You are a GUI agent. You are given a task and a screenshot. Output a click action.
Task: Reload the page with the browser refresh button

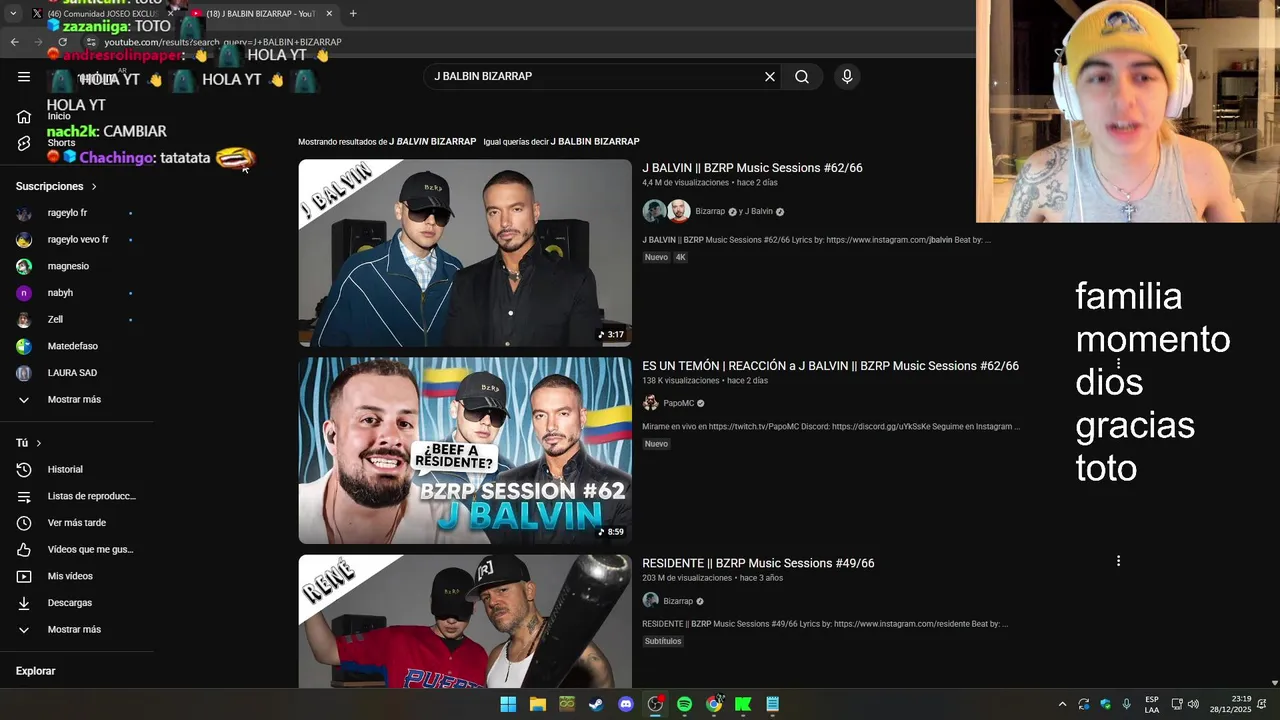tap(62, 42)
